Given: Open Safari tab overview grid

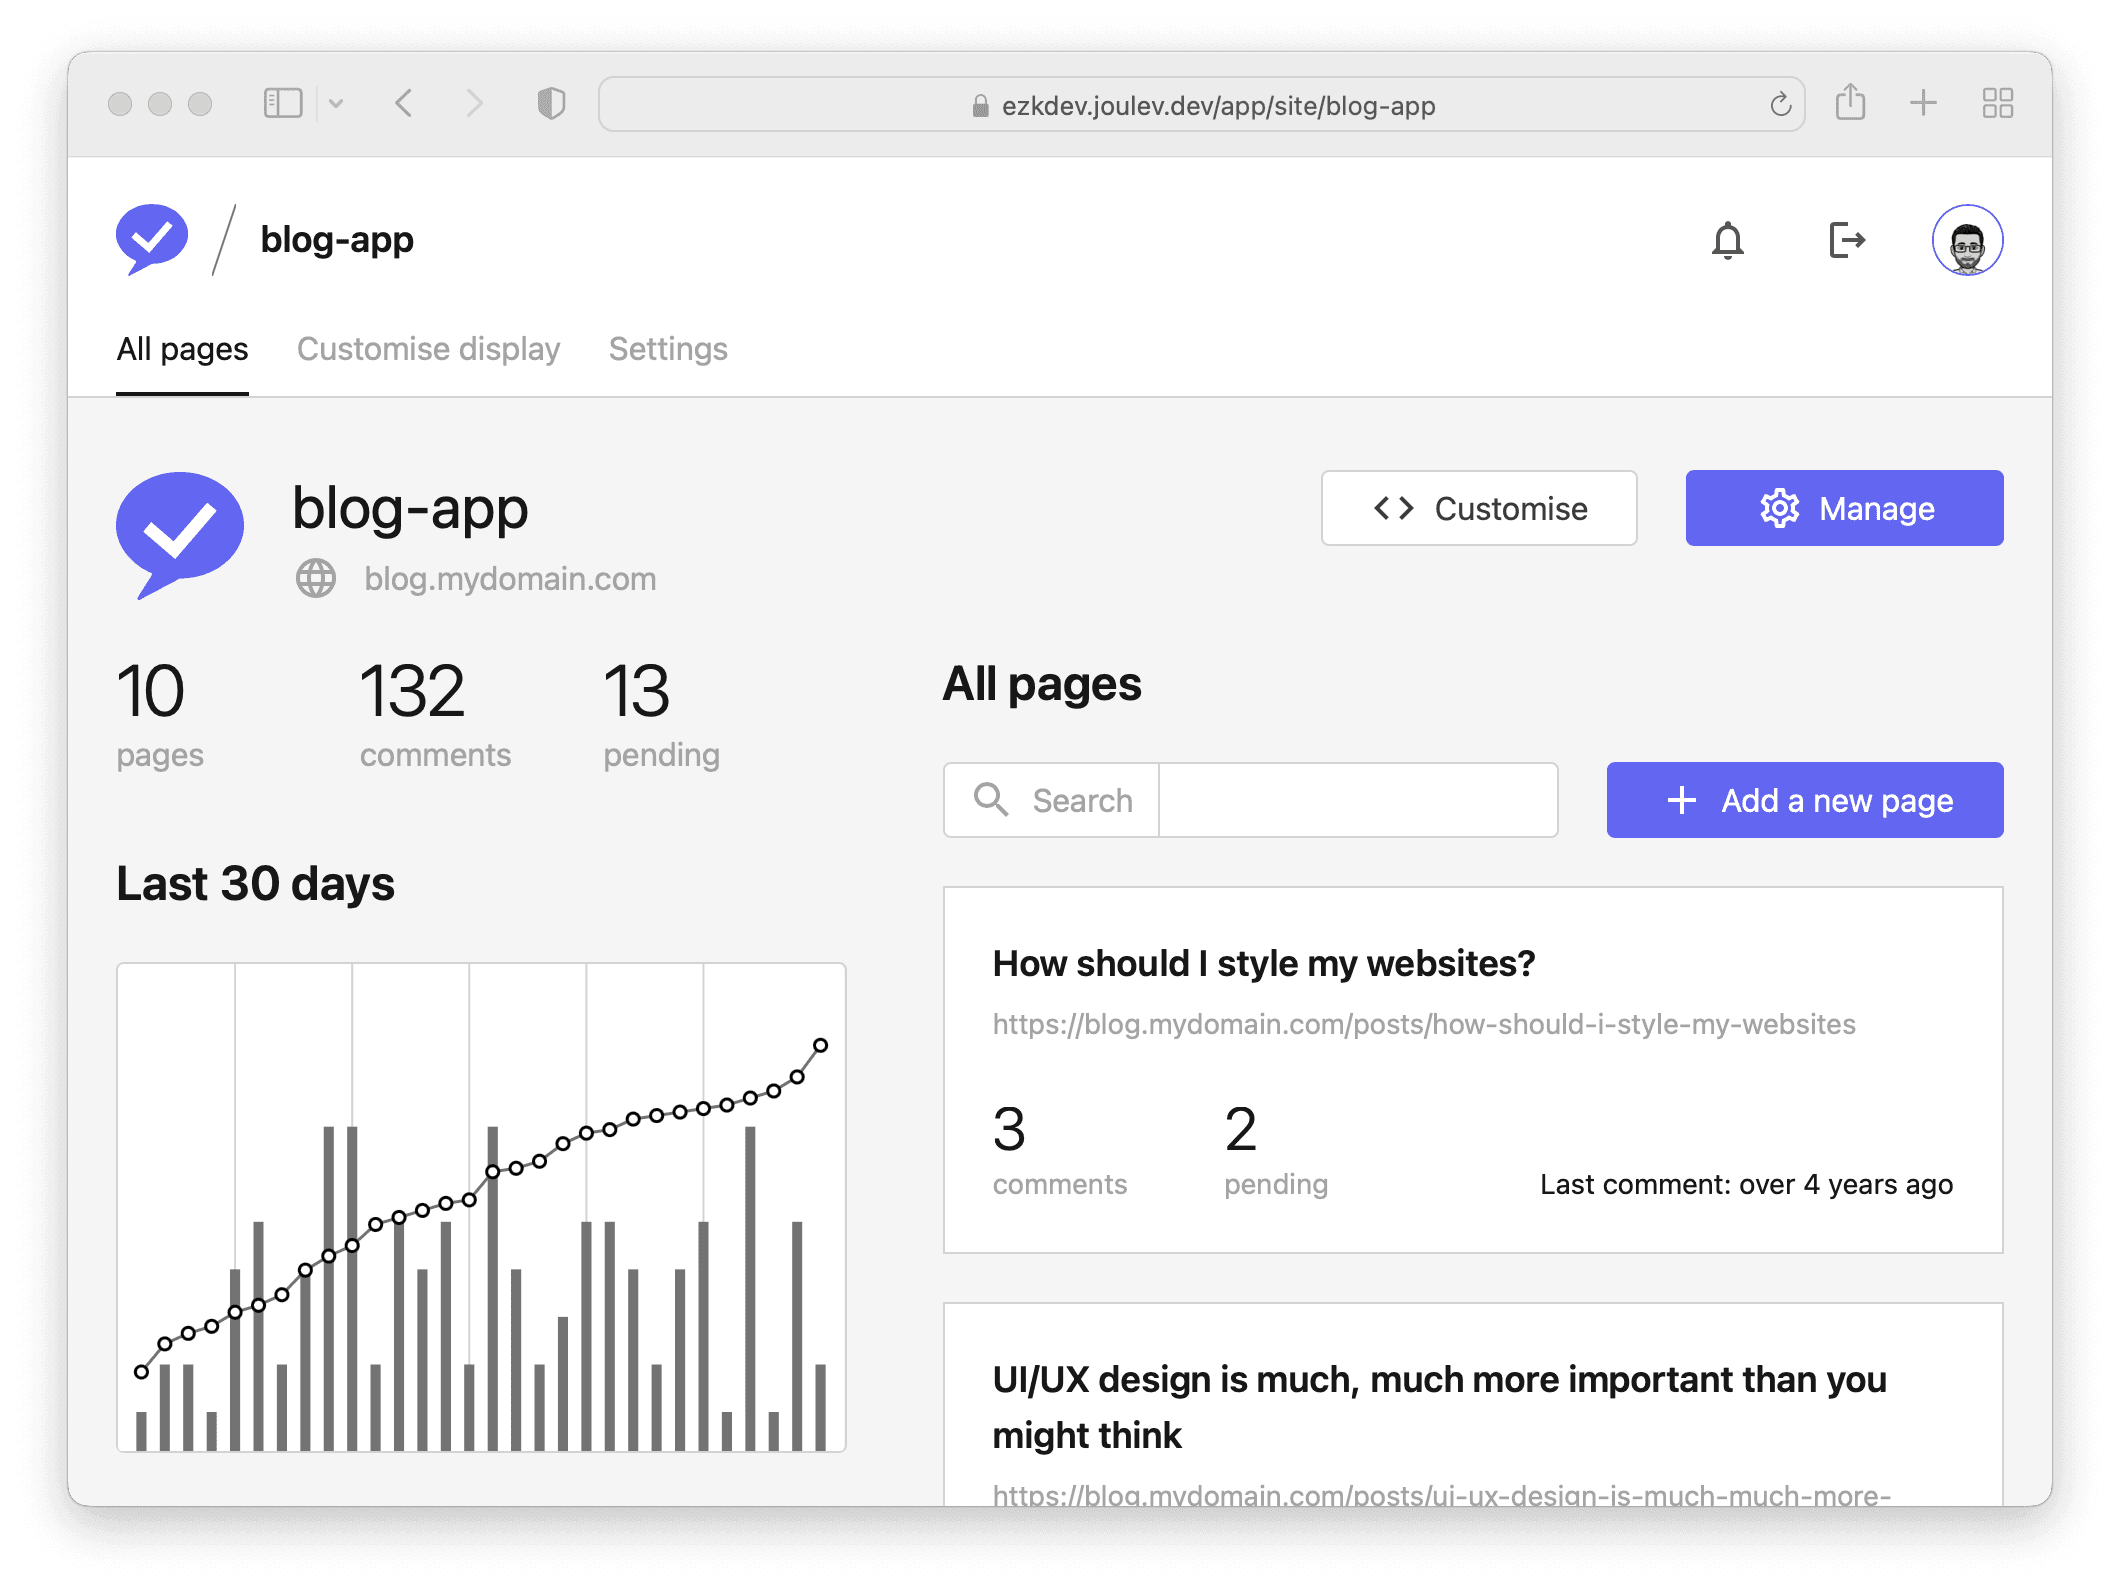Looking at the screenshot, I should click(1996, 102).
